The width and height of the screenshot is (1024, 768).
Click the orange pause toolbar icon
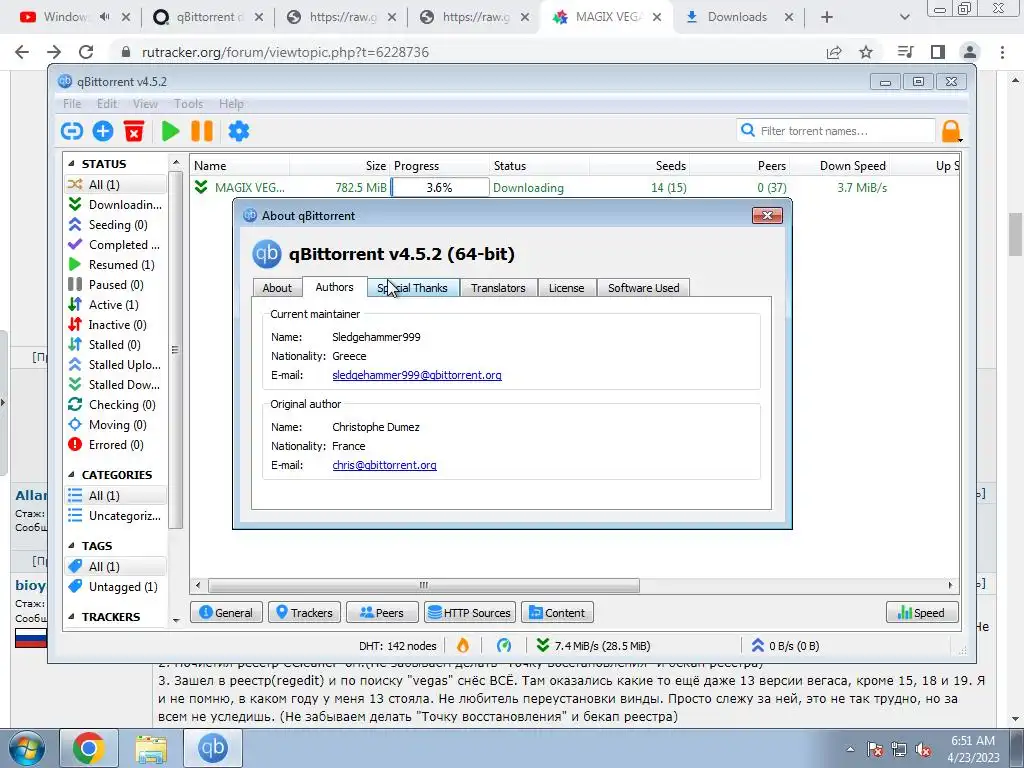pyautogui.click(x=202, y=131)
